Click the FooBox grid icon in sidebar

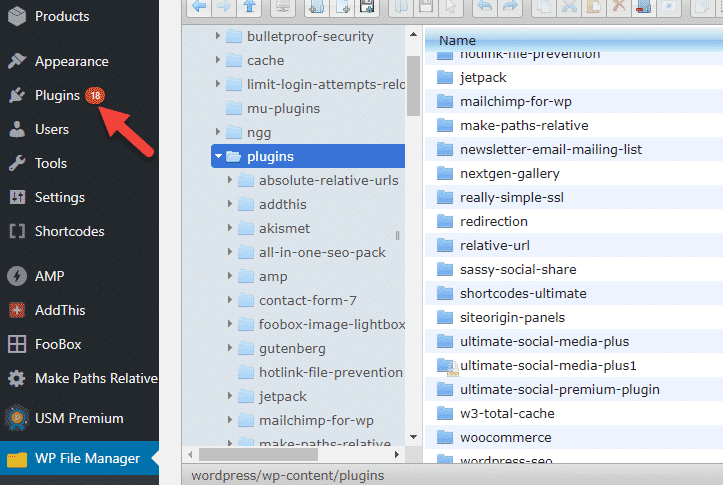click(17, 344)
